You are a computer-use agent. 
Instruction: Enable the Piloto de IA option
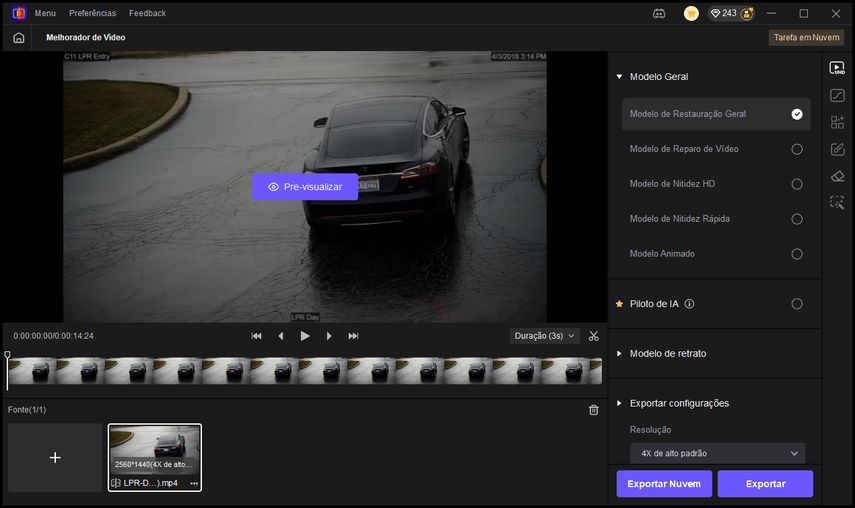point(797,304)
